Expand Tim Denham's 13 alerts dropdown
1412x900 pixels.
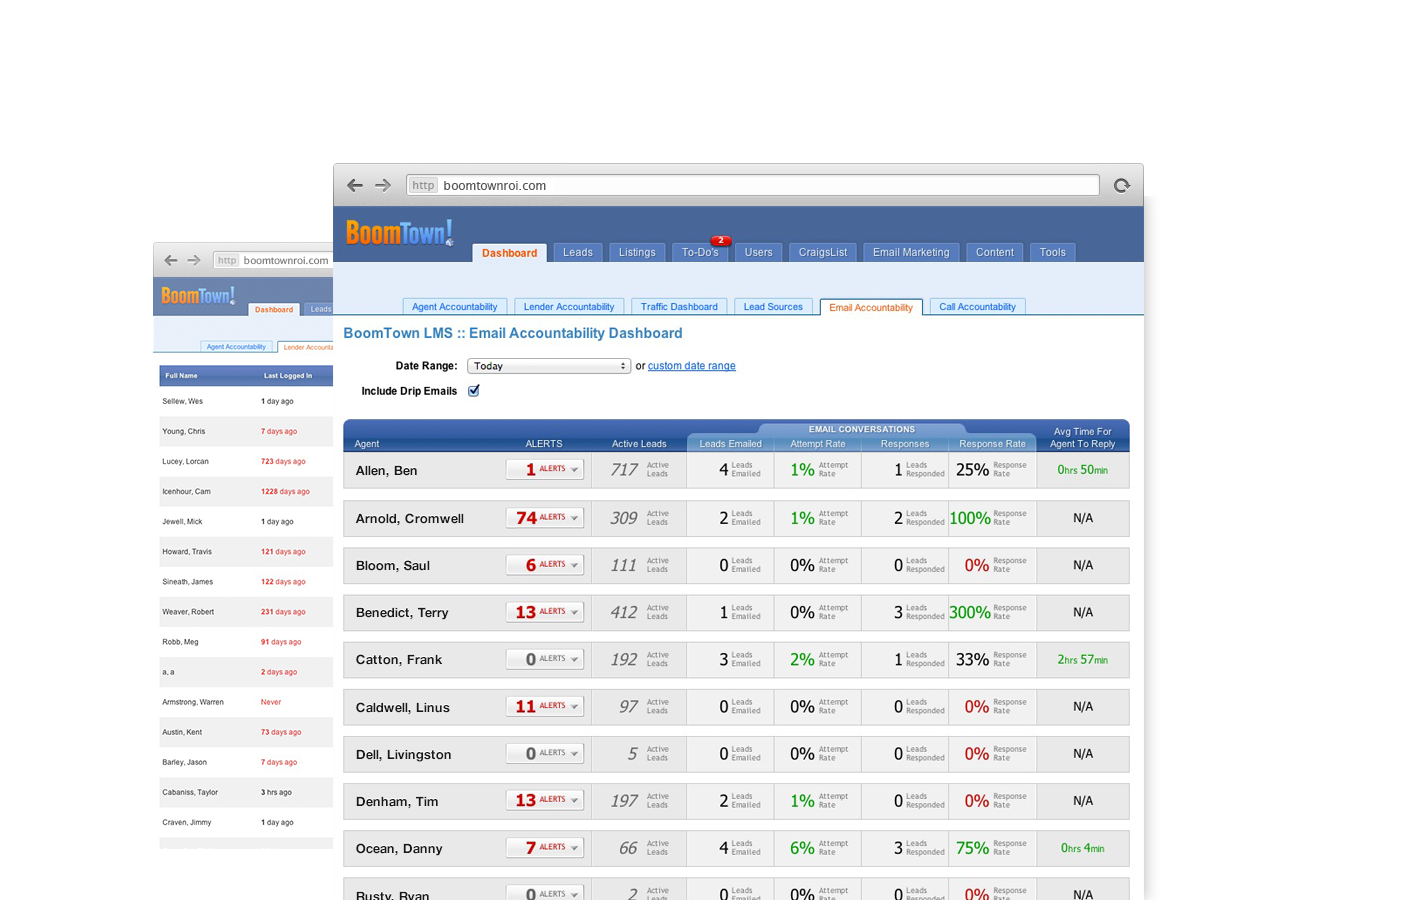pos(544,799)
